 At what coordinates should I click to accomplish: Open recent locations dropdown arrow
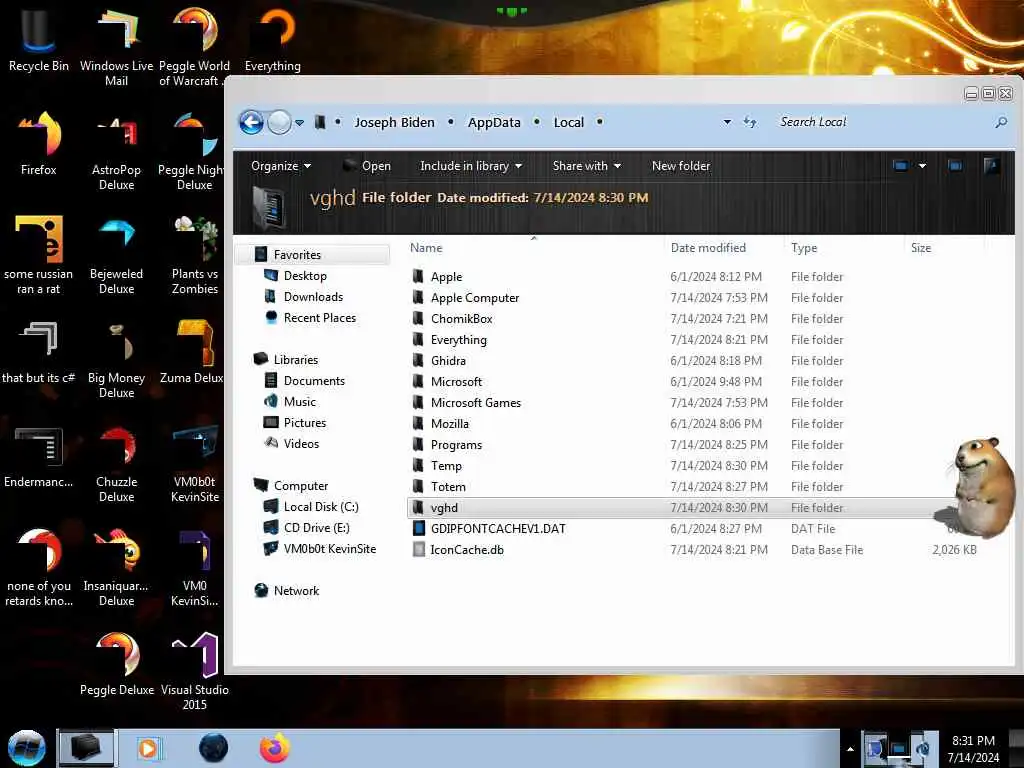(299, 123)
